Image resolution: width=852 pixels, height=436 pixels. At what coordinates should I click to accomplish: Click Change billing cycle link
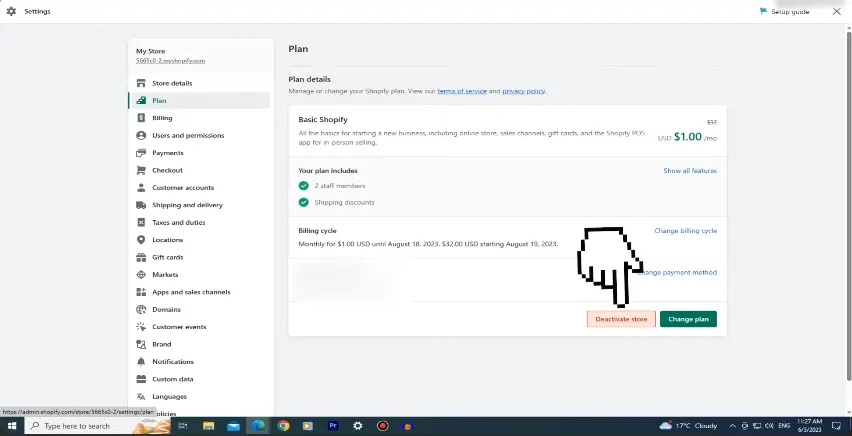click(x=686, y=231)
